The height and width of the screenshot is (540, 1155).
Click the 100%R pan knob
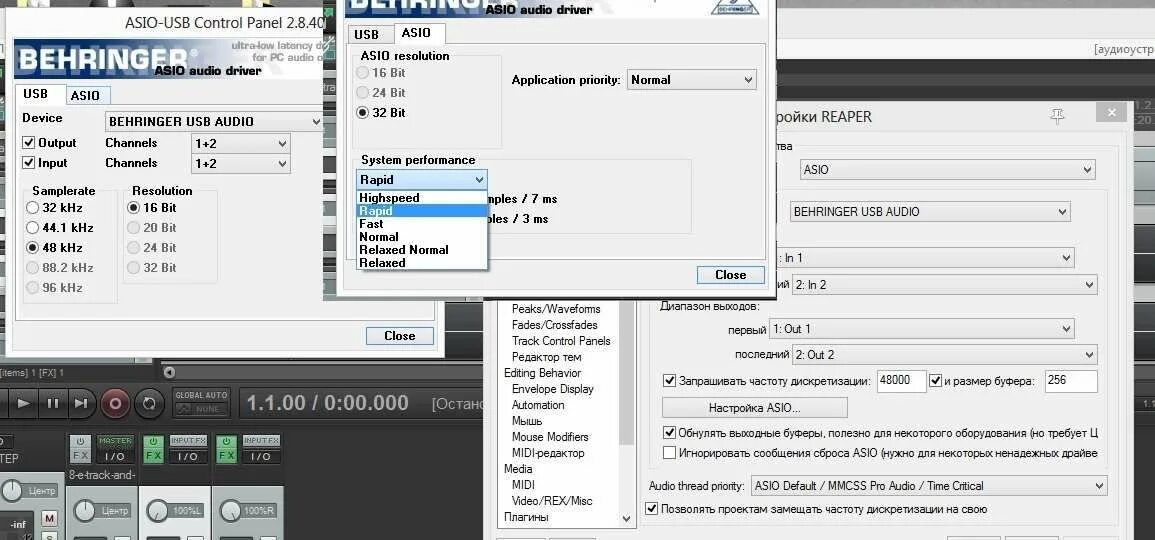tap(231, 511)
